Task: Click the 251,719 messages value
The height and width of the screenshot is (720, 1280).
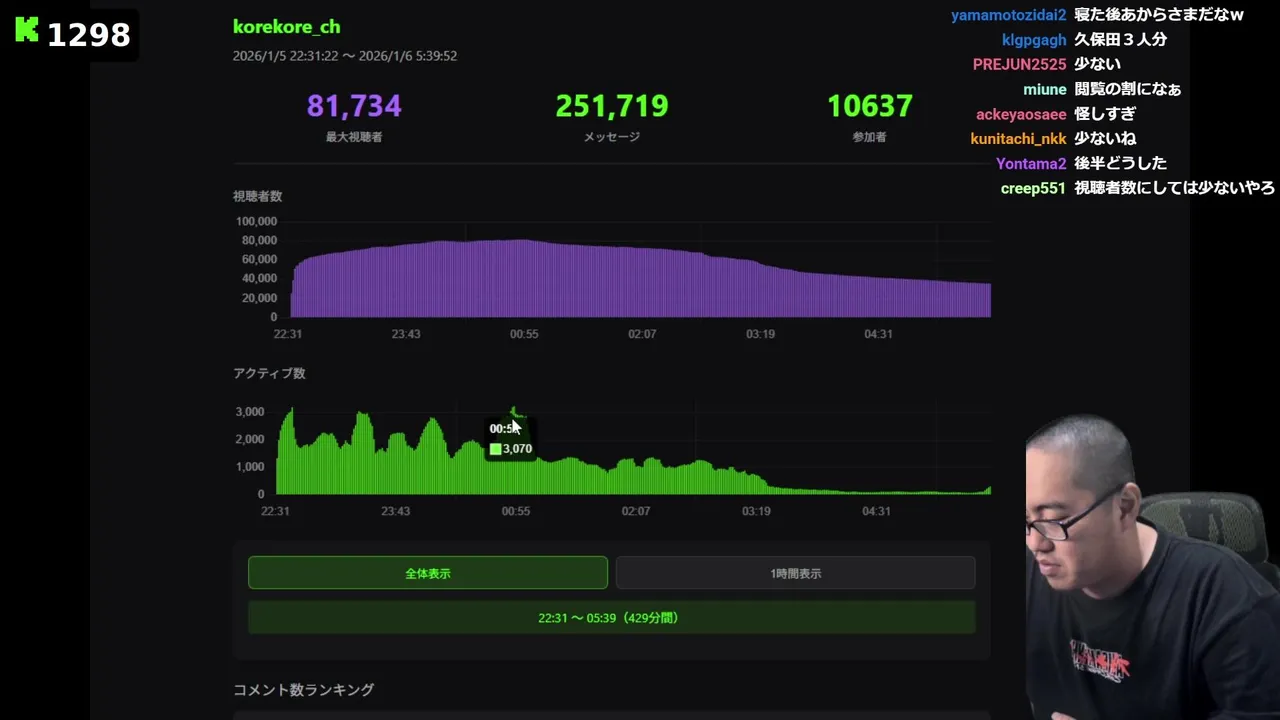Action: tap(612, 106)
